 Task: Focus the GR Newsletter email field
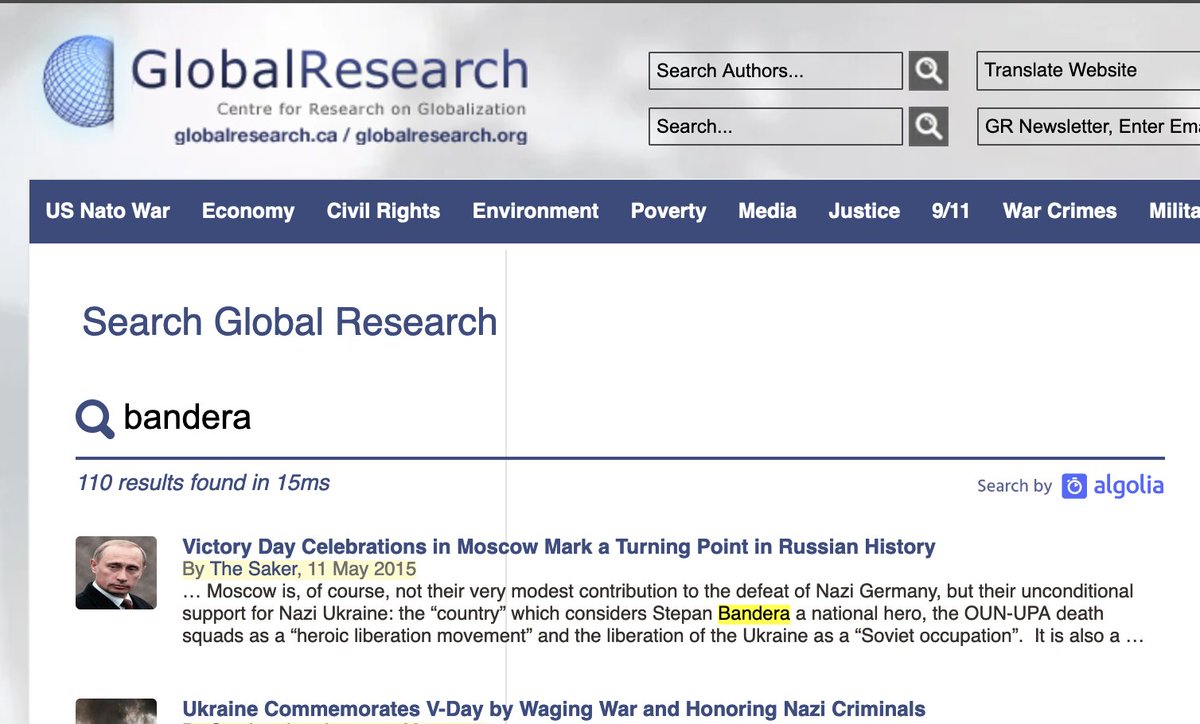(1088, 127)
